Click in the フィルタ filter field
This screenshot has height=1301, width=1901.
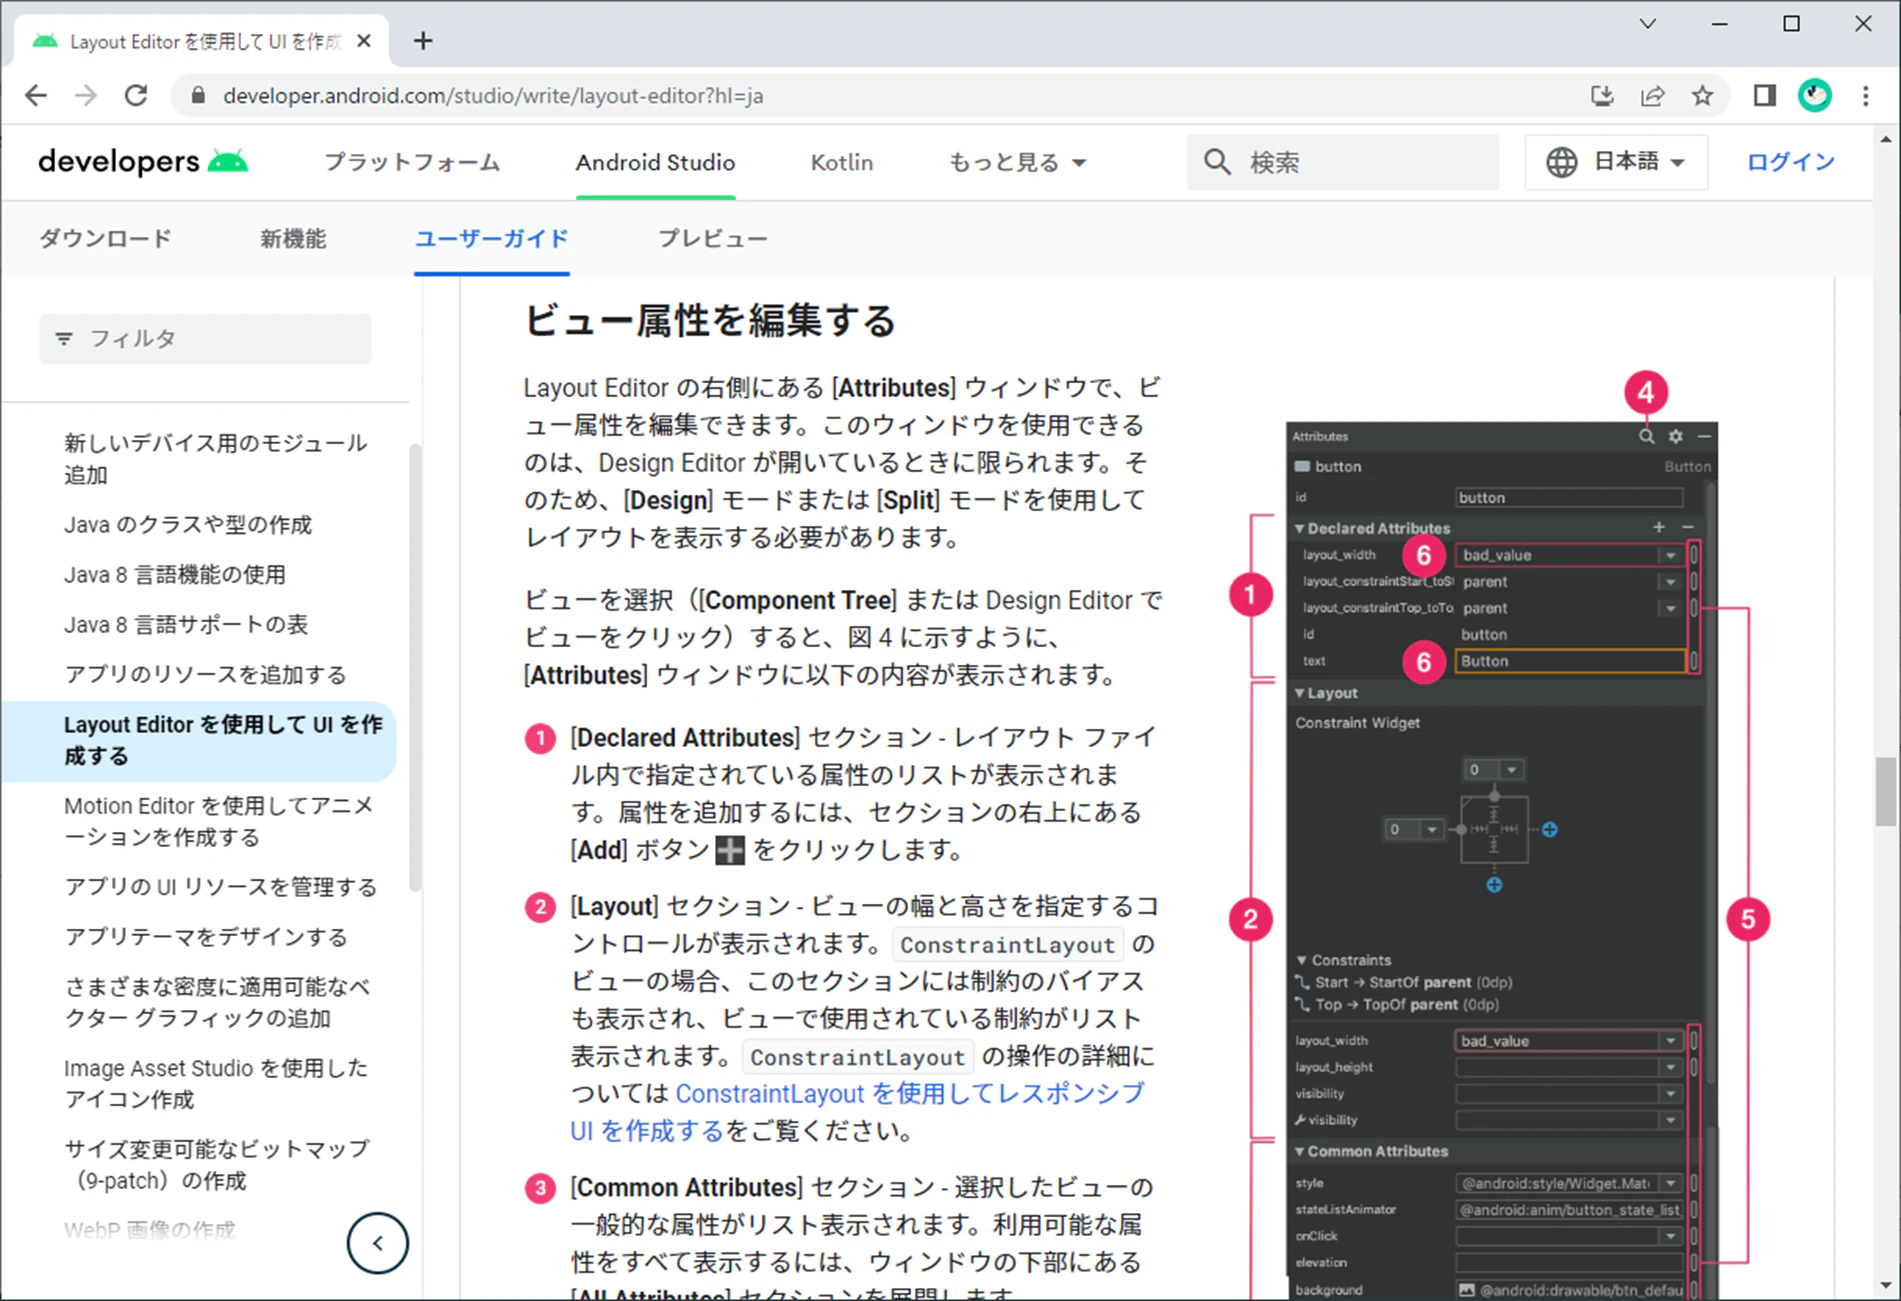pyautogui.click(x=205, y=339)
